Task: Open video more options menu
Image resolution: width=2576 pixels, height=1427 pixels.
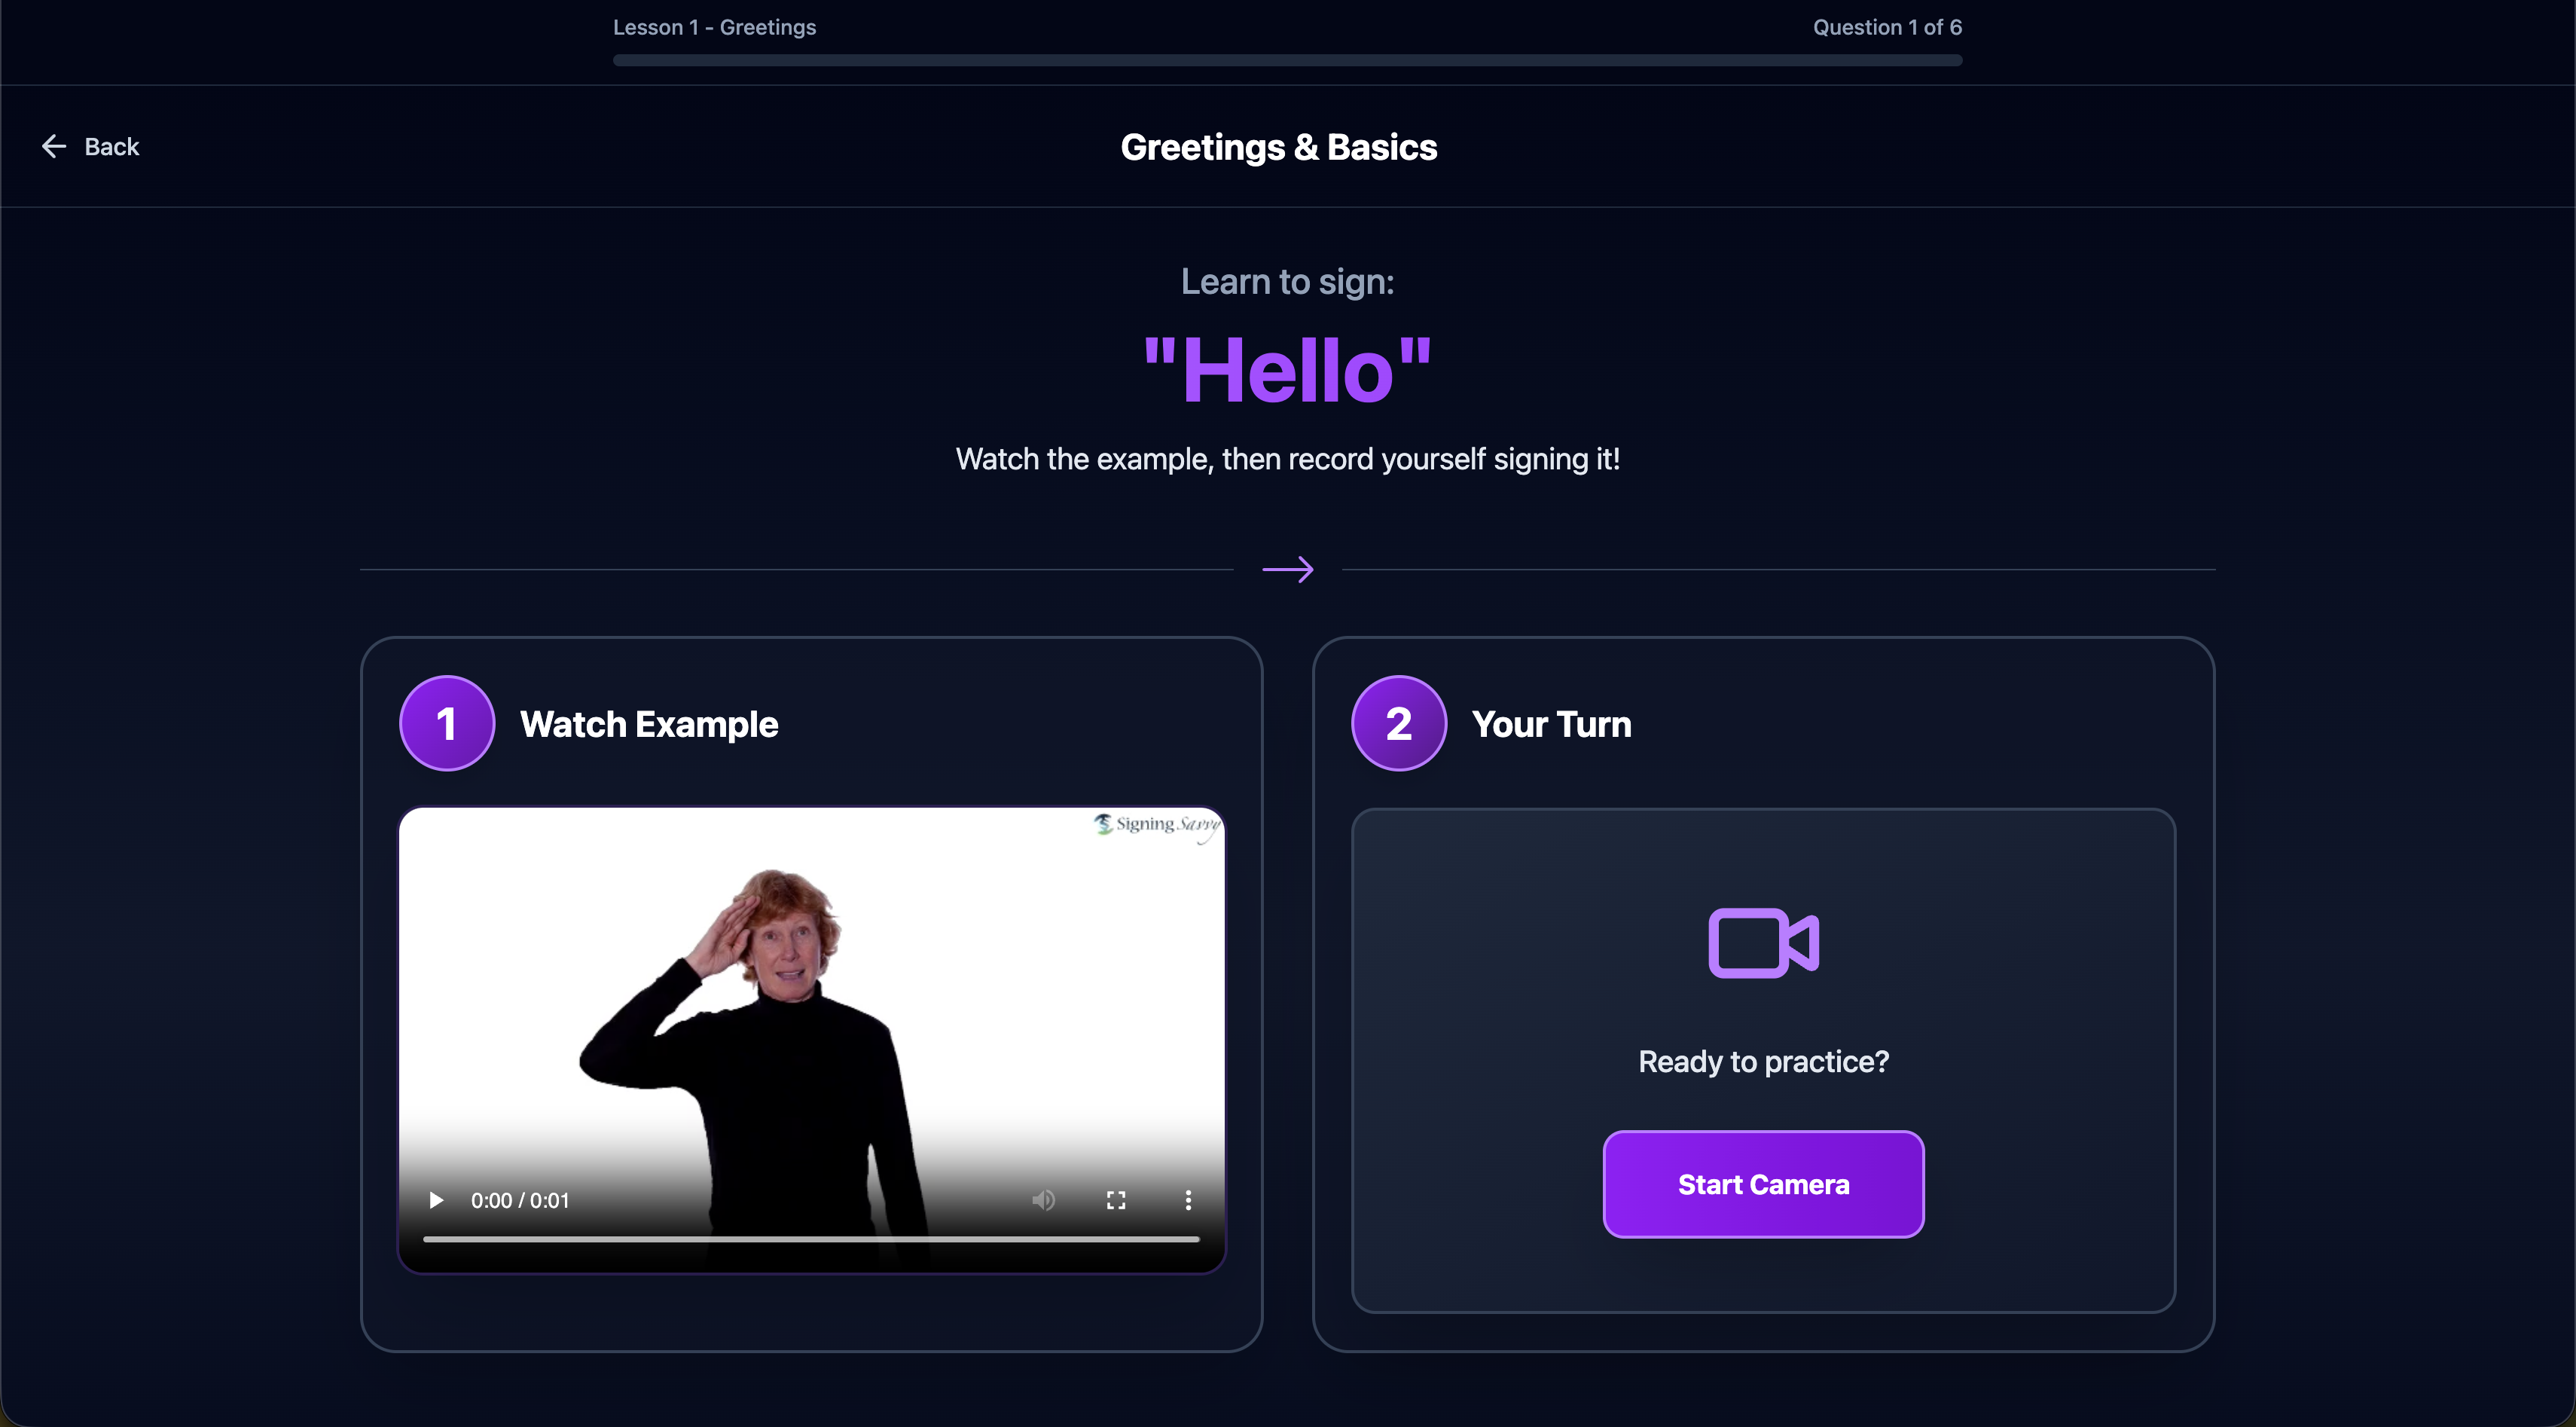Action: click(1188, 1200)
